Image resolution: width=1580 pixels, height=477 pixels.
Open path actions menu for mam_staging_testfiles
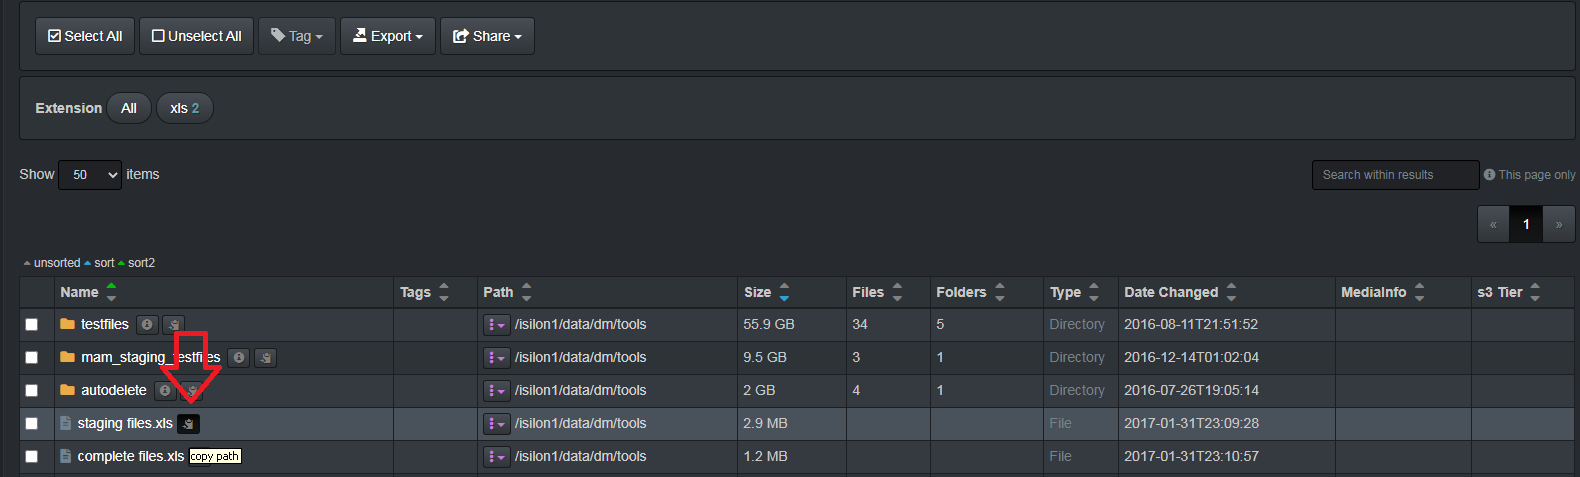coord(496,357)
